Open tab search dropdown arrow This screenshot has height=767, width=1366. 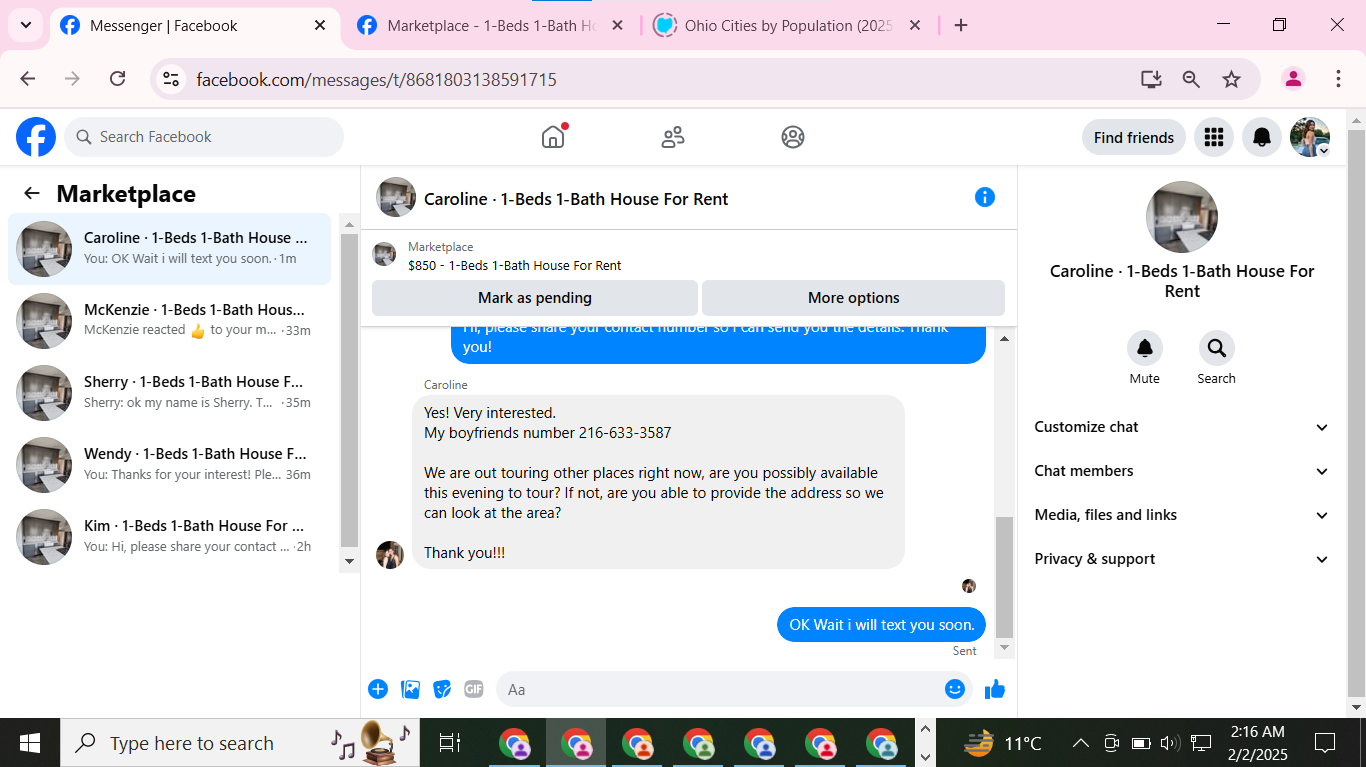(25, 25)
